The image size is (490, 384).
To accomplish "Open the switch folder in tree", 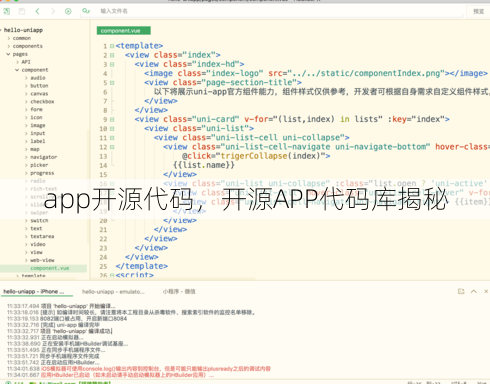I will 39,221.
